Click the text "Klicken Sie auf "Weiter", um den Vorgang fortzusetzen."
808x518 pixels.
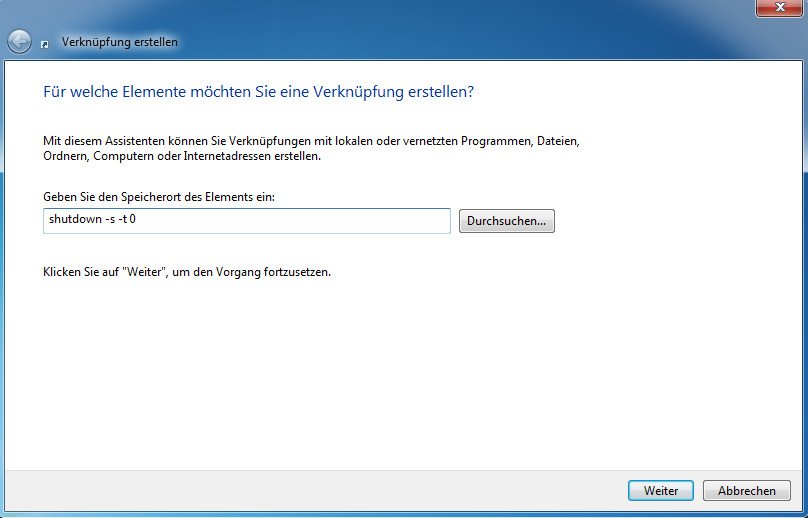pyautogui.click(x=187, y=272)
